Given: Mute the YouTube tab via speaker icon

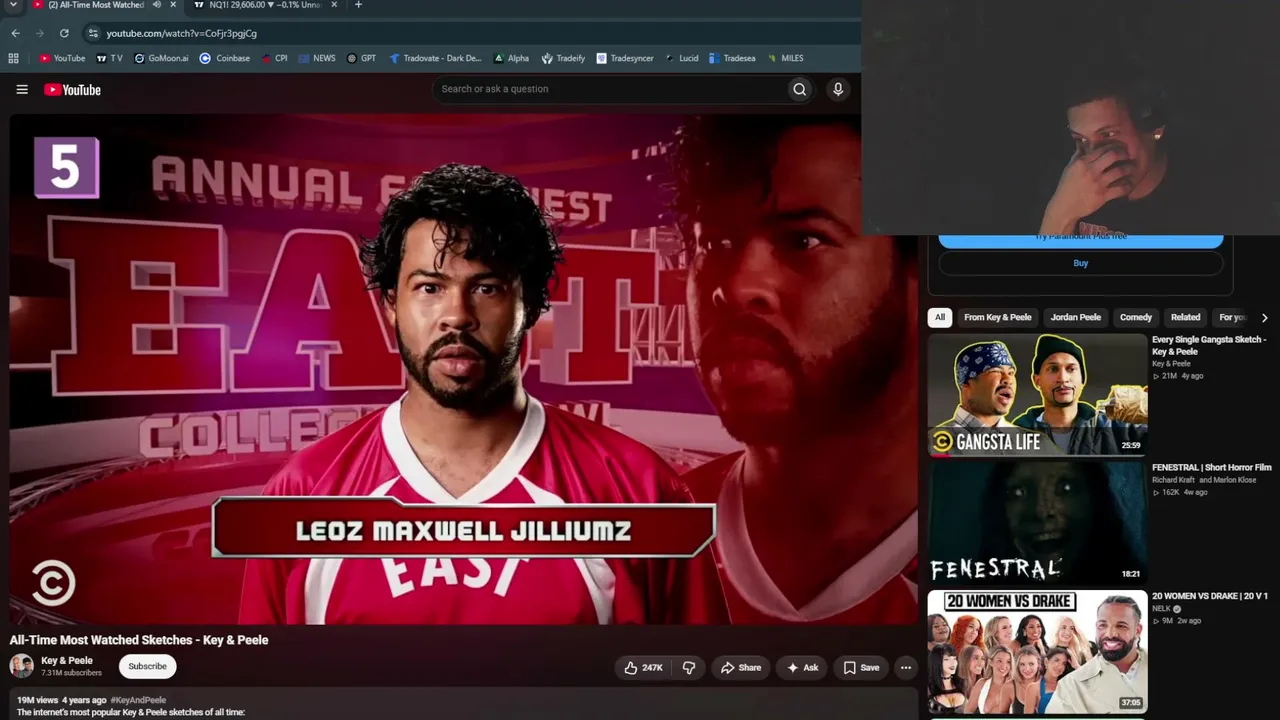Looking at the screenshot, I should pos(157,5).
